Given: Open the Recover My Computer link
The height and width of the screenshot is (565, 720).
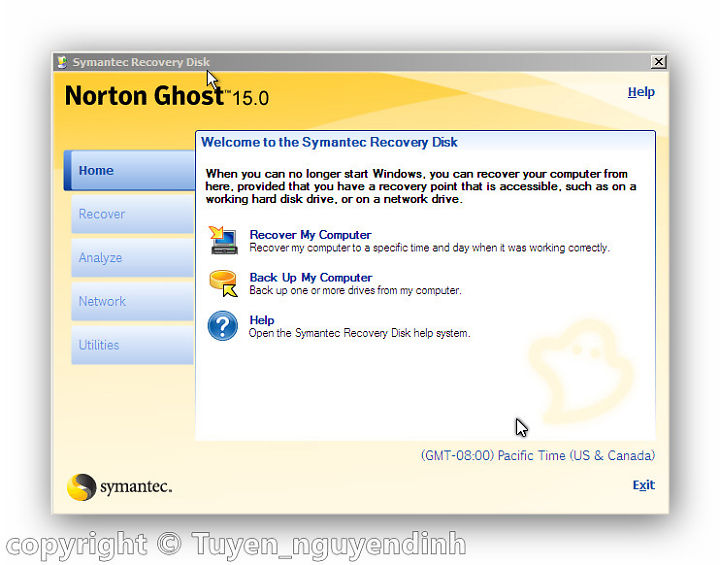Looking at the screenshot, I should click(310, 235).
